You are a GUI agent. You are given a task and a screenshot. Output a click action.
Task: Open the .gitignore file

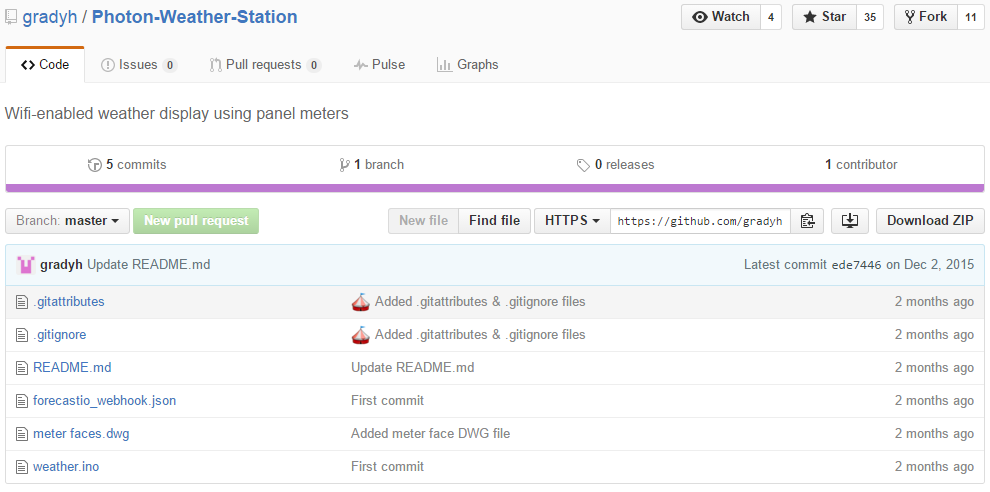59,335
